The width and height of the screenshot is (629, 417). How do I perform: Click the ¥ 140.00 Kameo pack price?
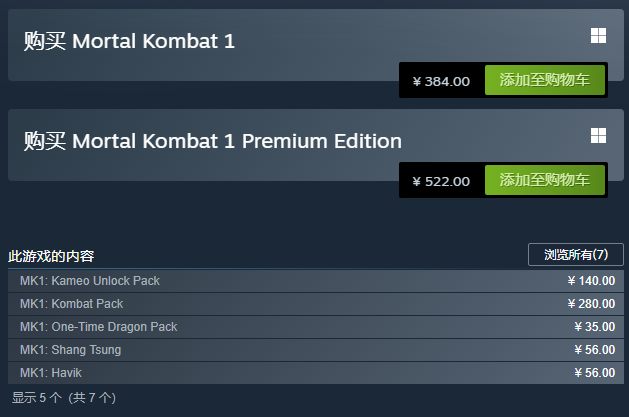point(591,281)
